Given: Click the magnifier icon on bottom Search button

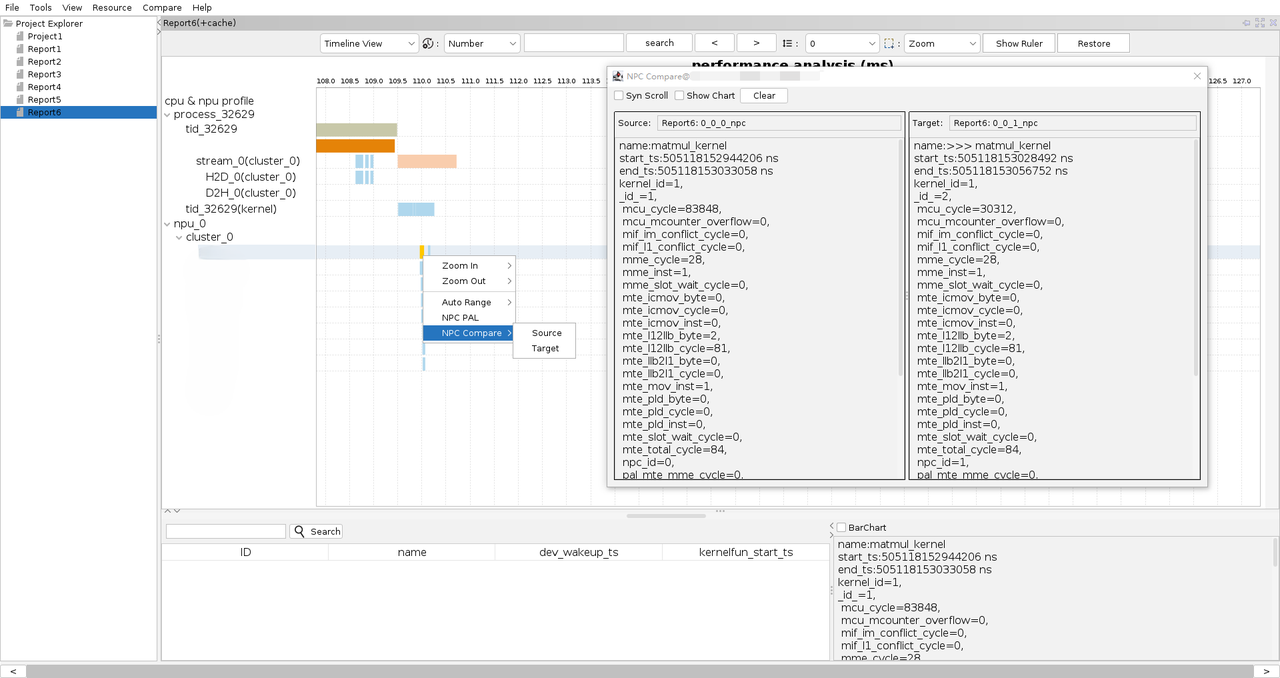Looking at the screenshot, I should tap(299, 531).
